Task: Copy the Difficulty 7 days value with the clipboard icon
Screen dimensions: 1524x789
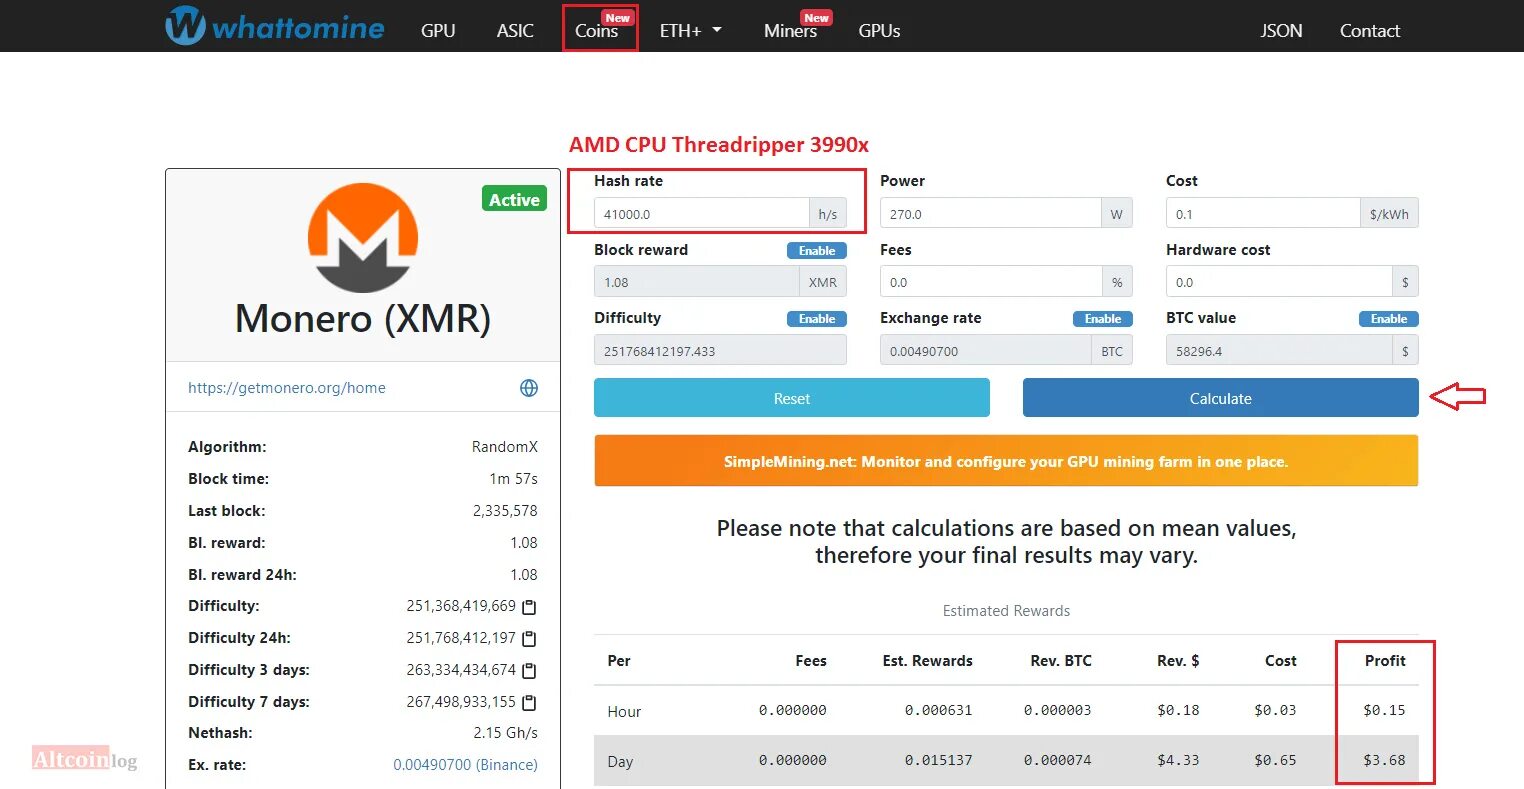Action: [530, 703]
